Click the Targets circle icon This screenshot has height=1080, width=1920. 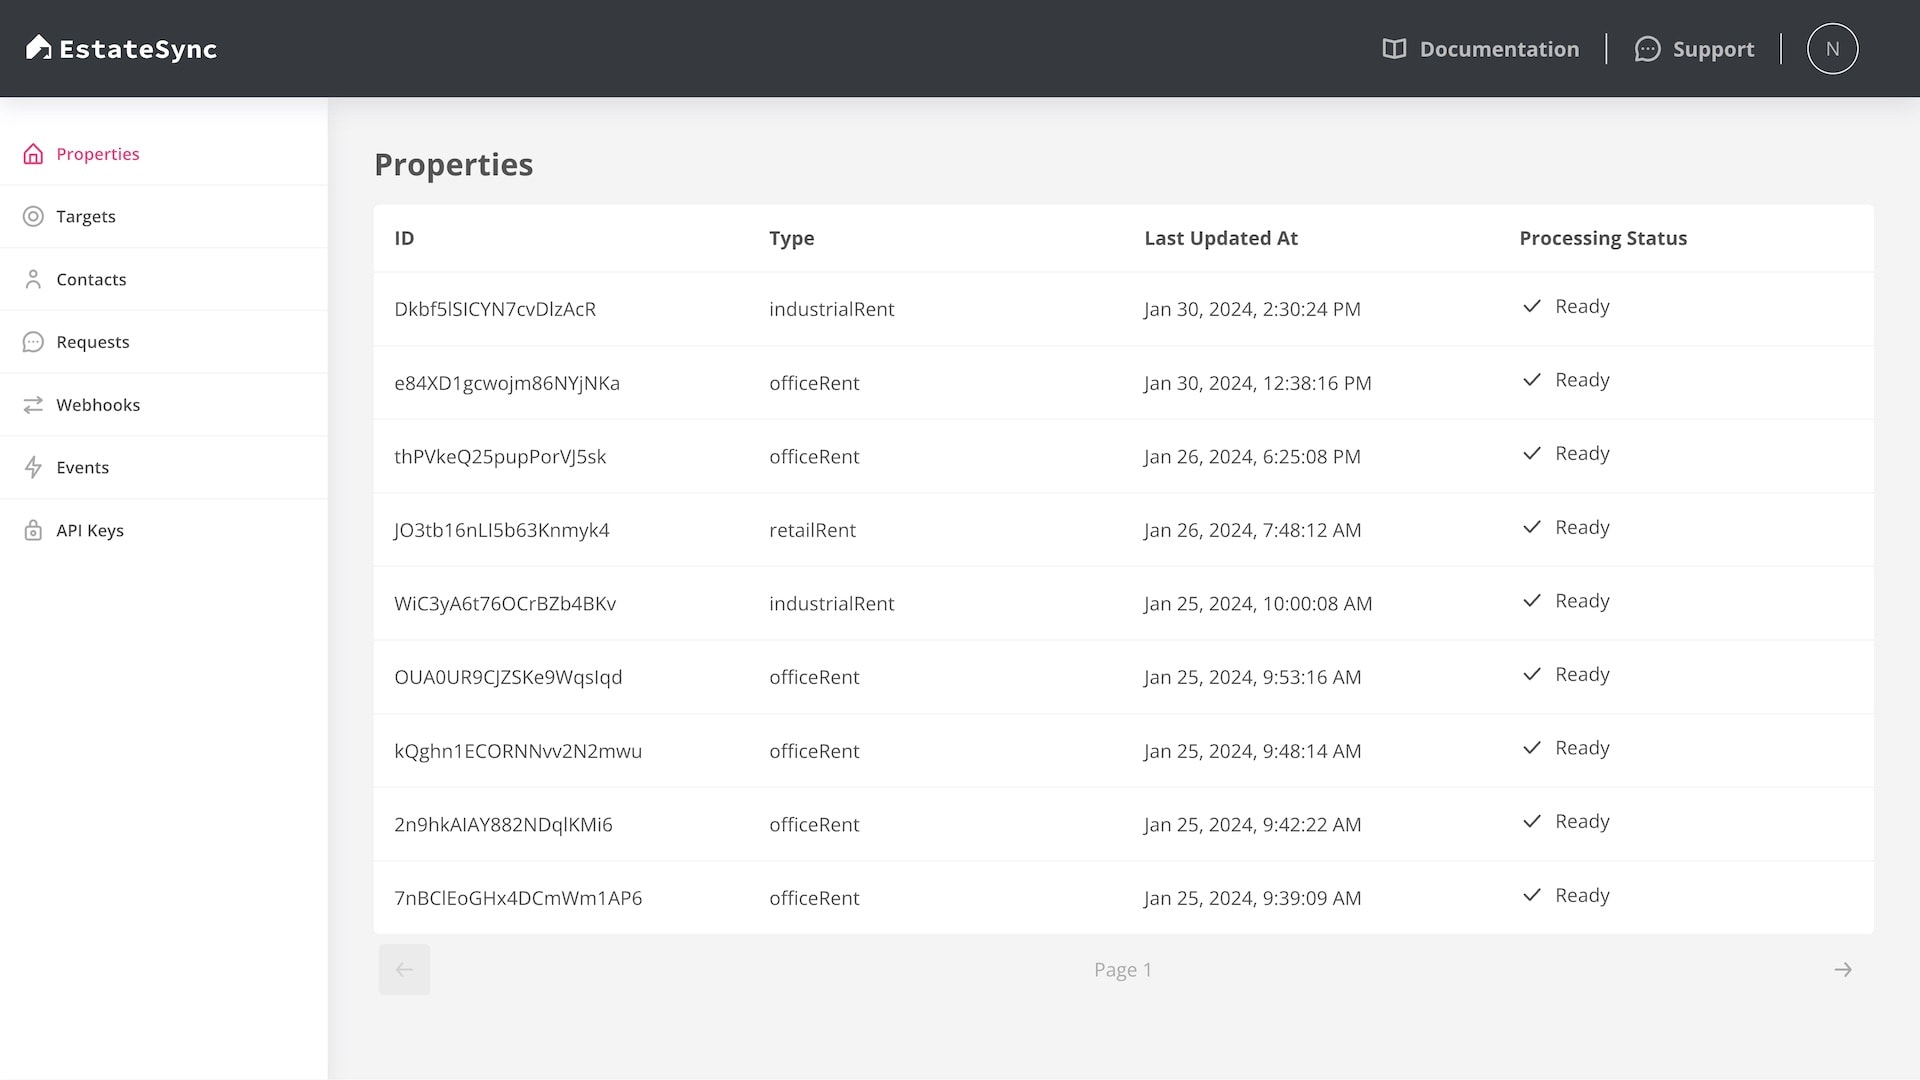tap(33, 217)
